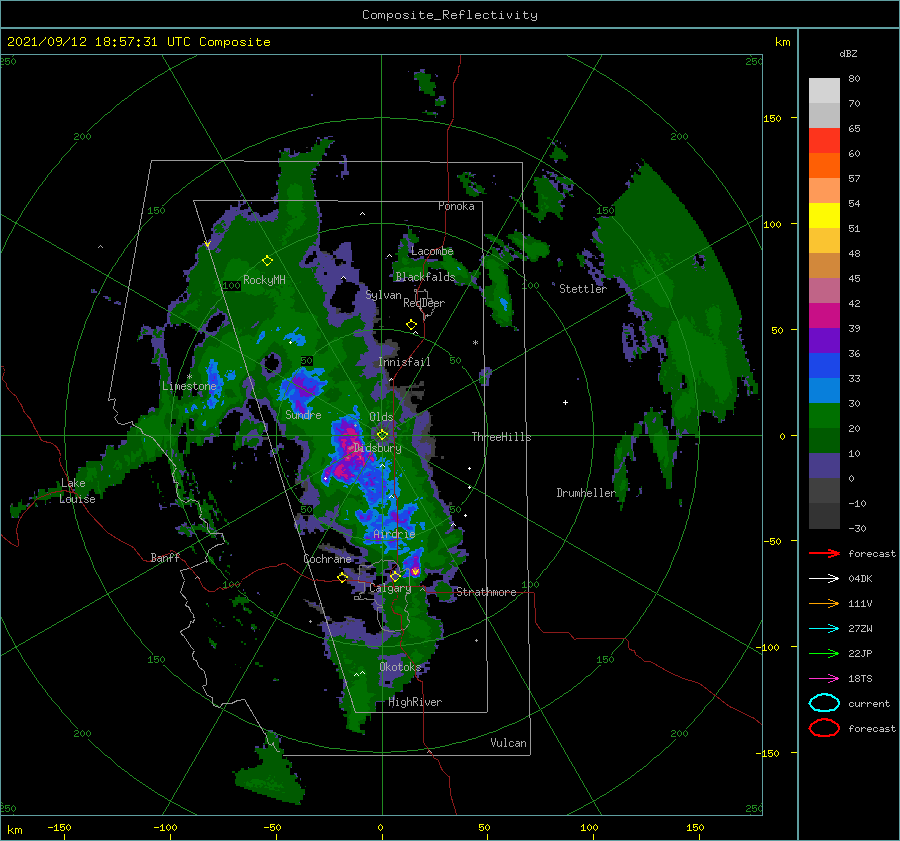
Task: Click the -150 tick on the bottom km axis
Action: 59,827
